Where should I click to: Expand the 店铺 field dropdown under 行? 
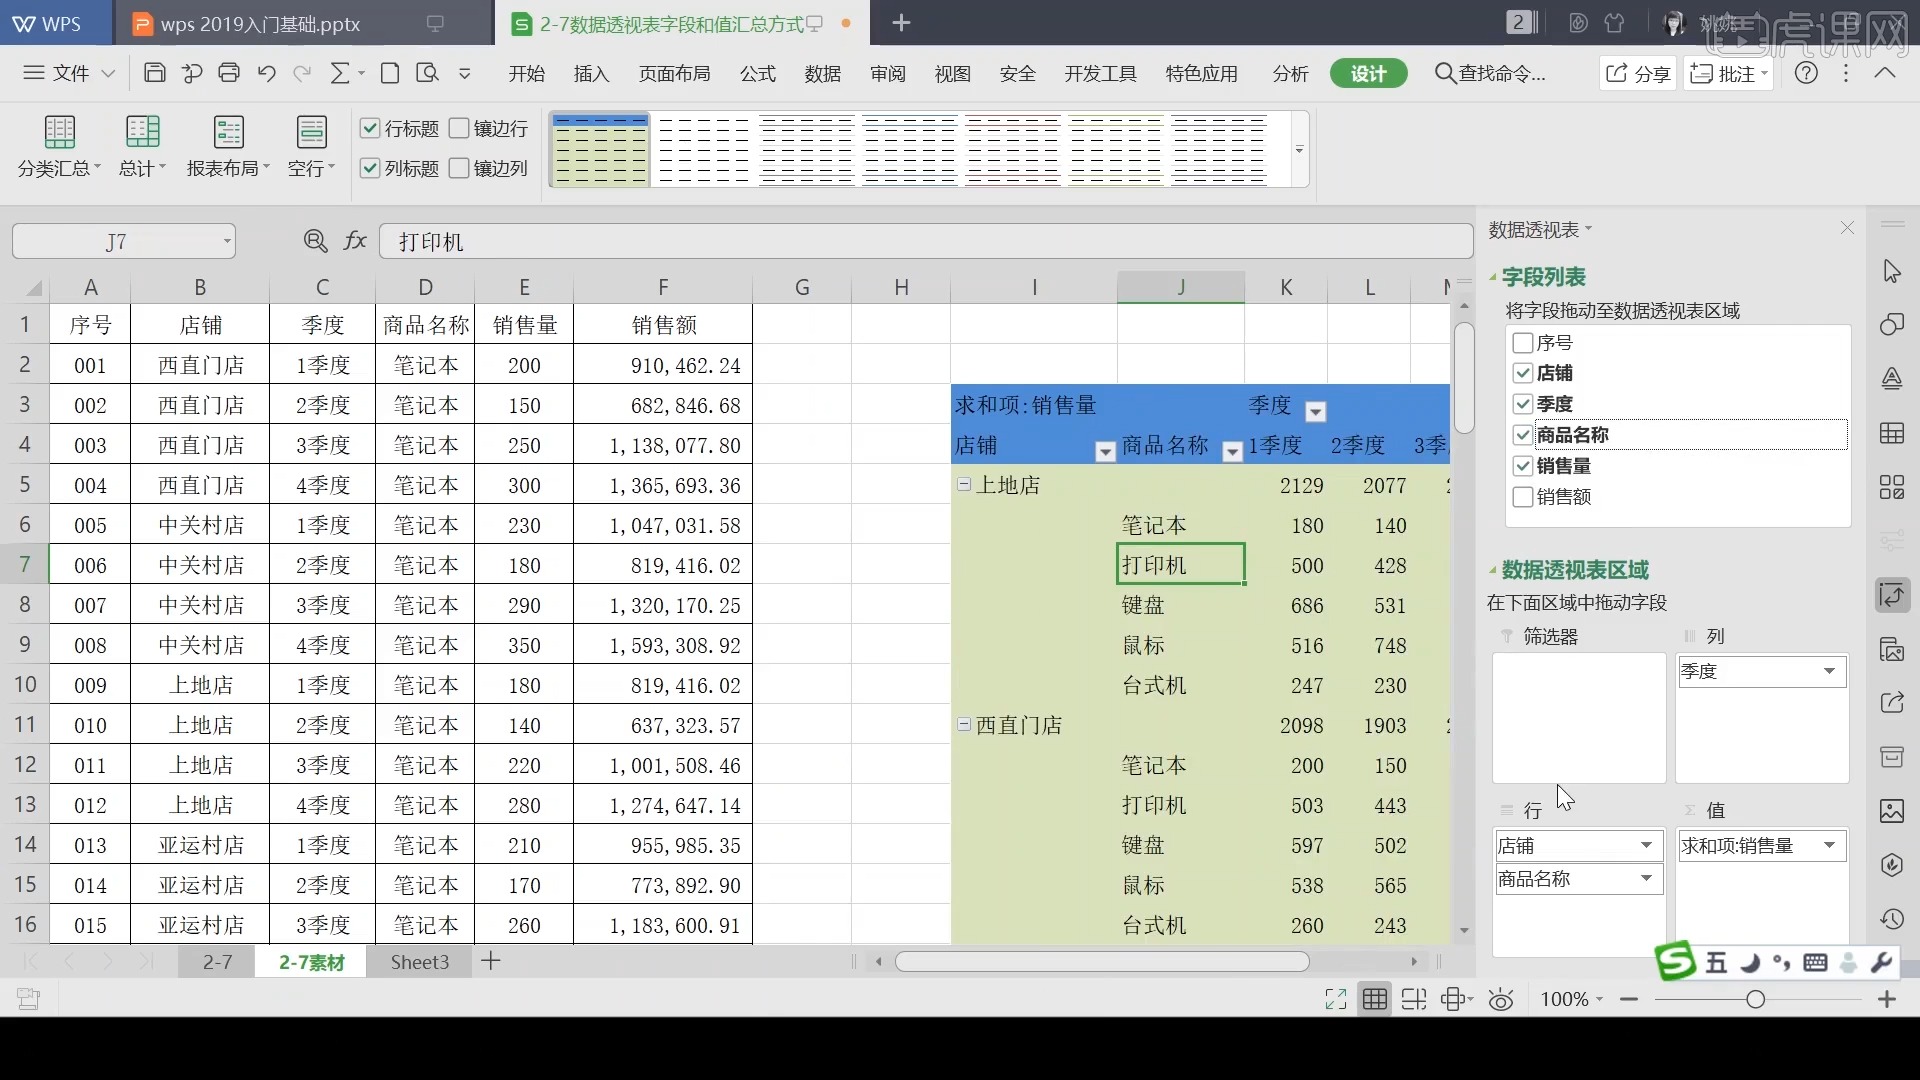coord(1646,845)
